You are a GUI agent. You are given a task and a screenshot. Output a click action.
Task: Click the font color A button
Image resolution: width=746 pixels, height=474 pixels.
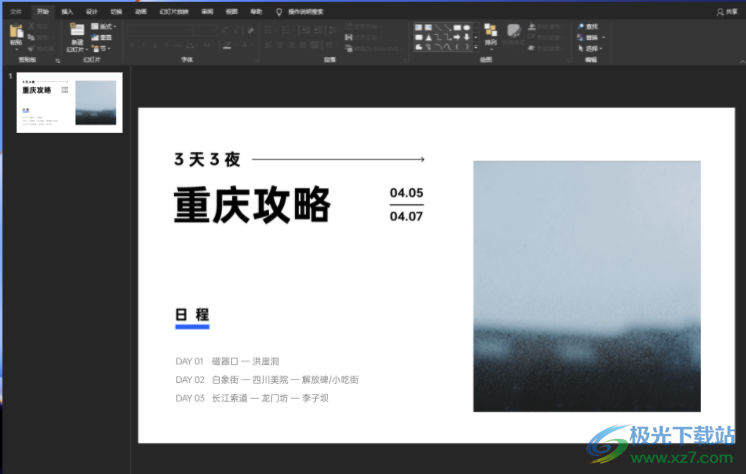pyautogui.click(x=245, y=45)
